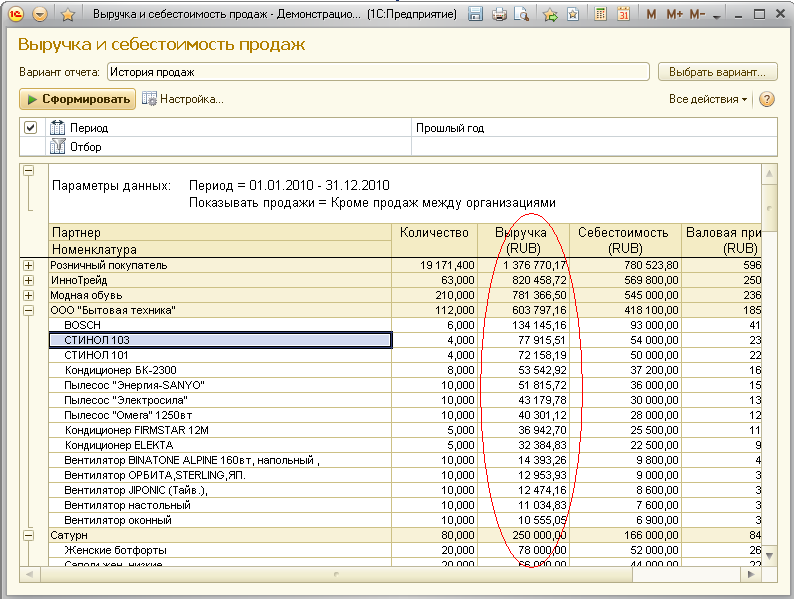Collapse the Сатурн group
The image size is (794, 599).
[28, 535]
